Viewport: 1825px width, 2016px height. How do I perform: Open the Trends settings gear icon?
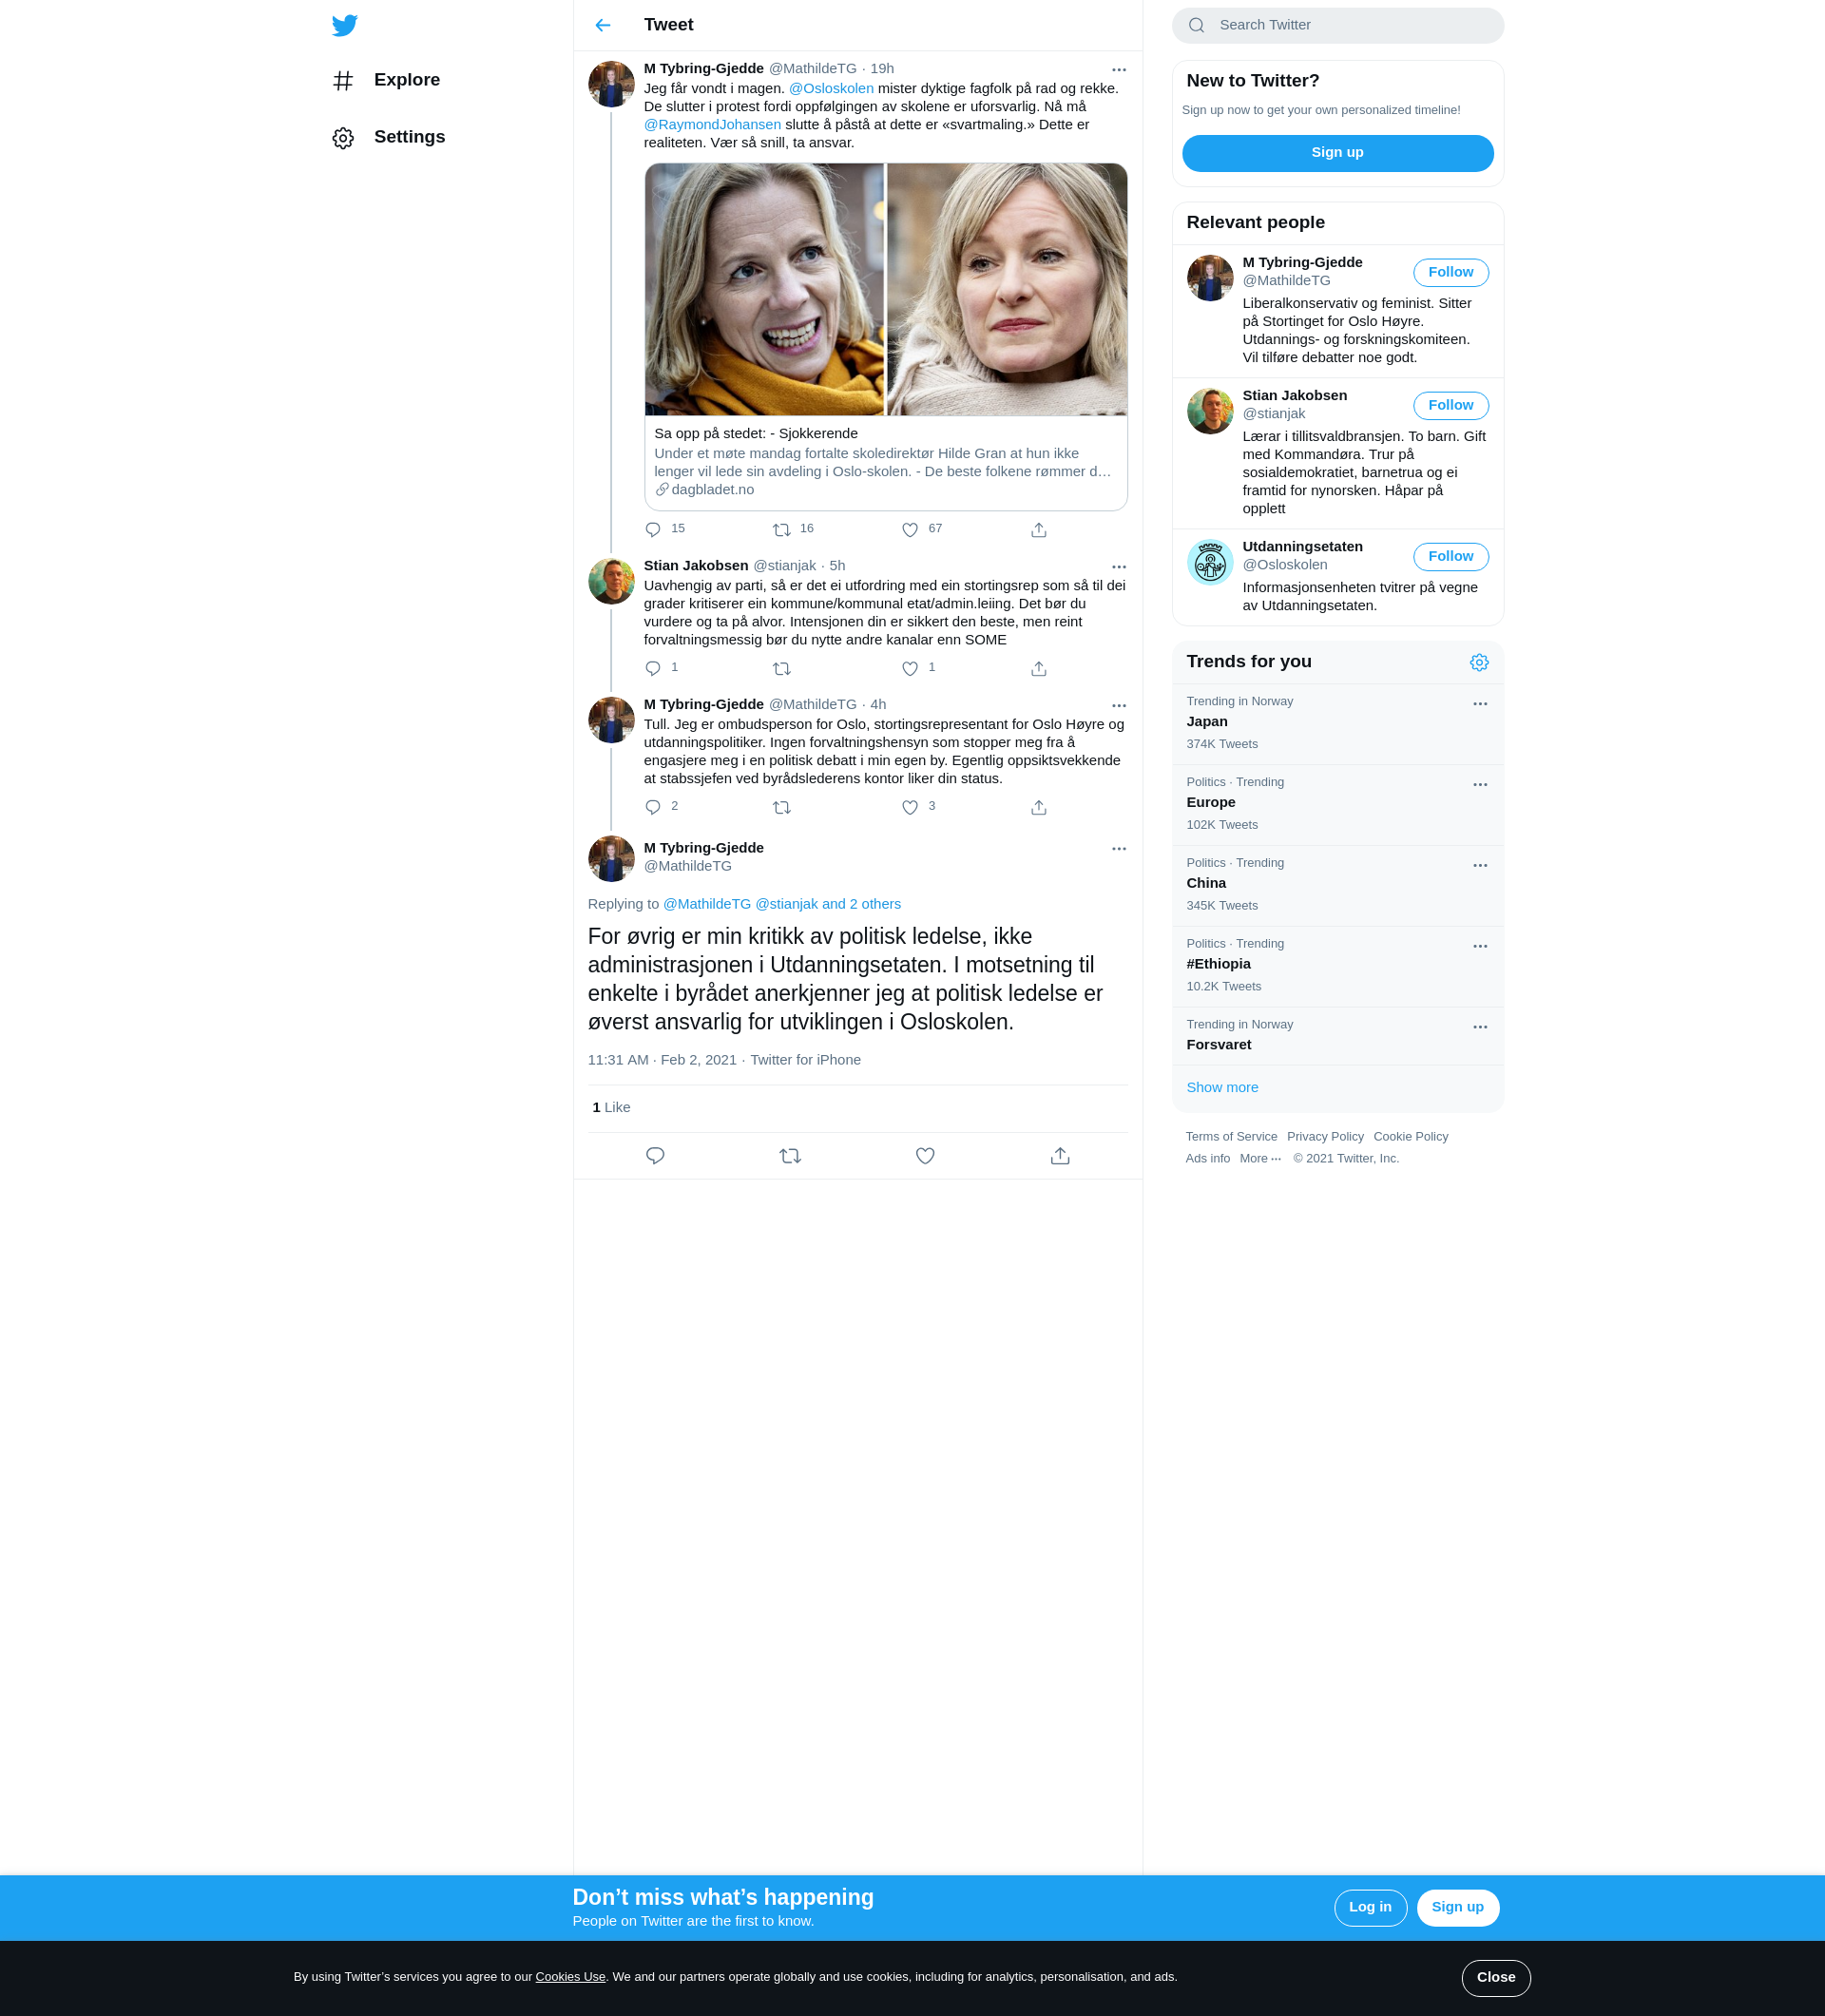point(1478,663)
